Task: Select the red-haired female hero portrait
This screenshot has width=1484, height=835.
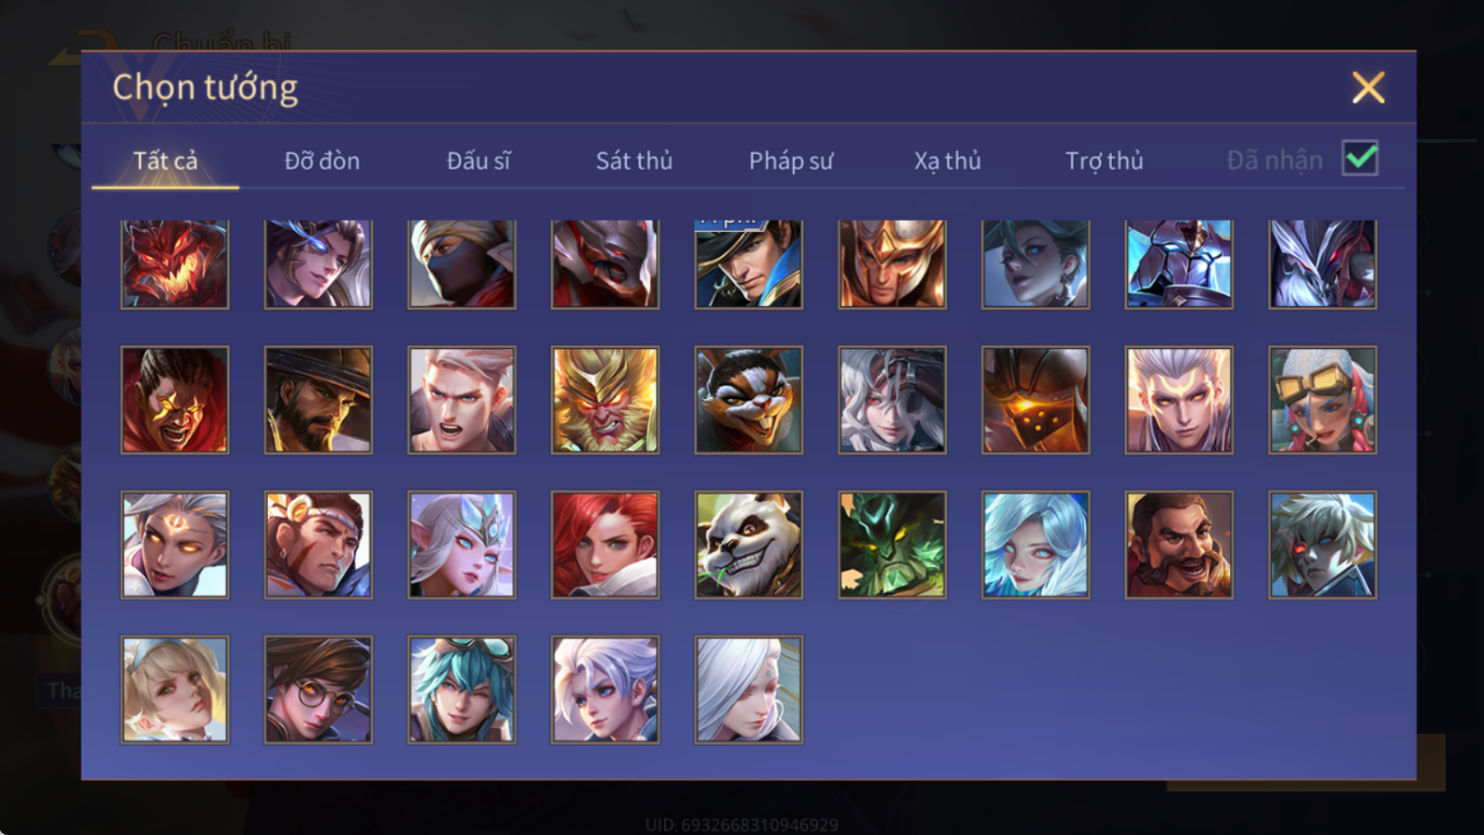Action: click(x=605, y=545)
